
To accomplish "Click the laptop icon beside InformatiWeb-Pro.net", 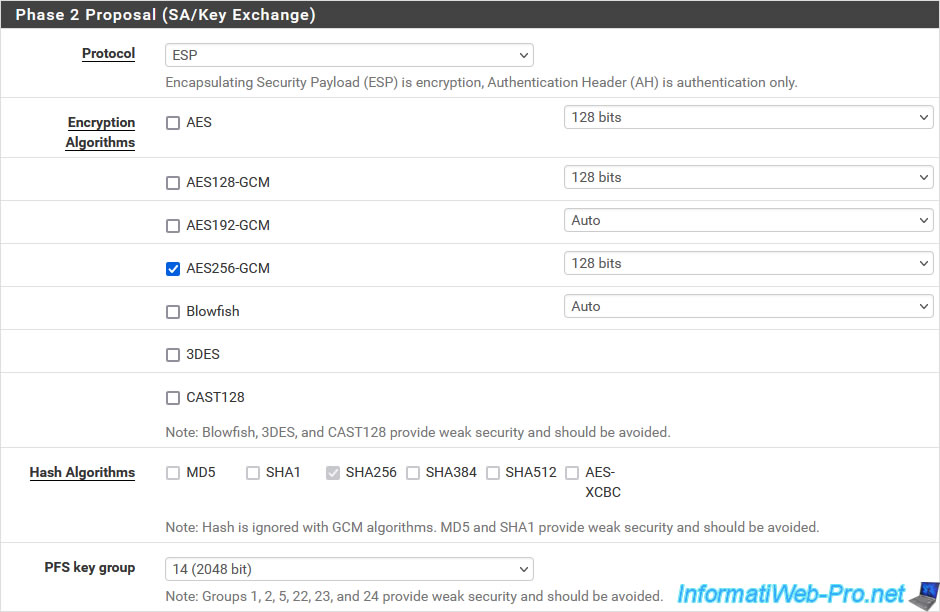I will pos(924,595).
